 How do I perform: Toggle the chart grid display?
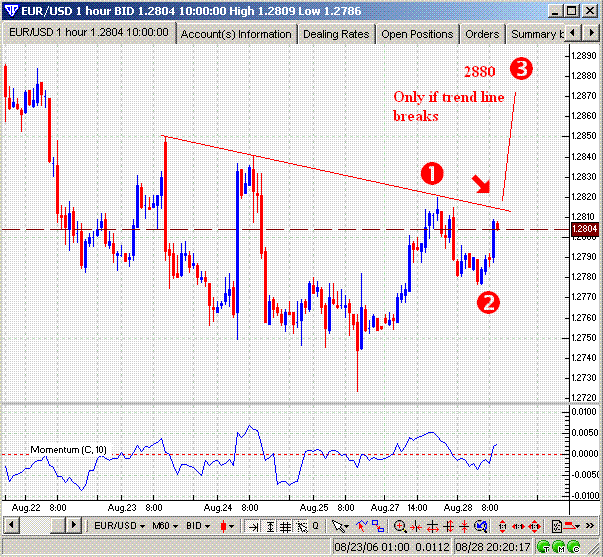[x=285, y=527]
